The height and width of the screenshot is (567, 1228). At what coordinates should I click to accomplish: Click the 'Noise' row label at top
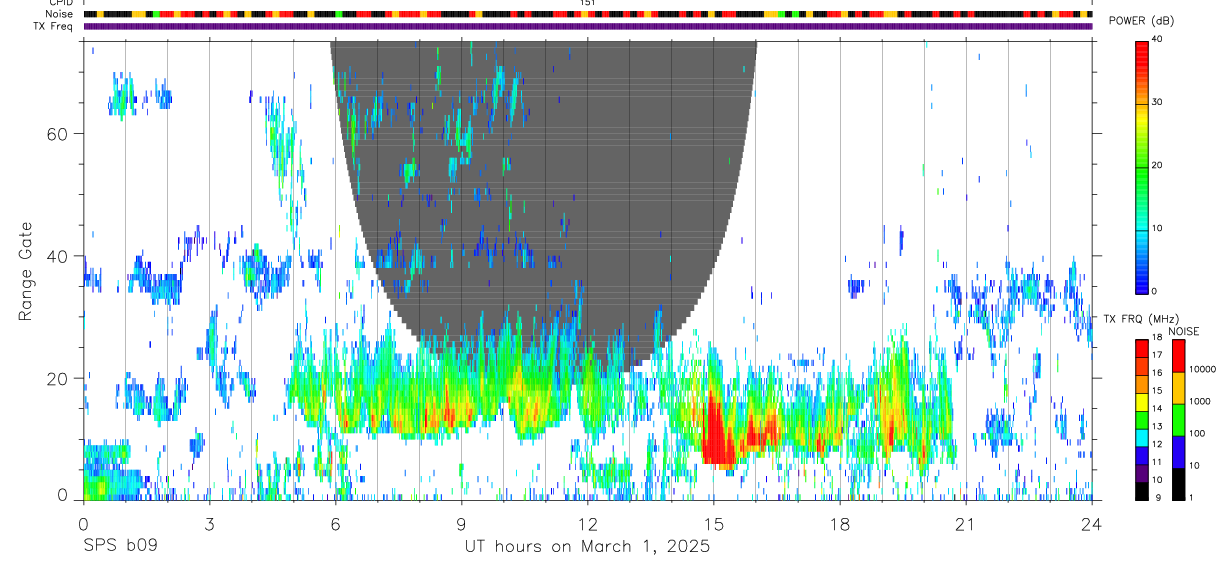[x=58, y=14]
